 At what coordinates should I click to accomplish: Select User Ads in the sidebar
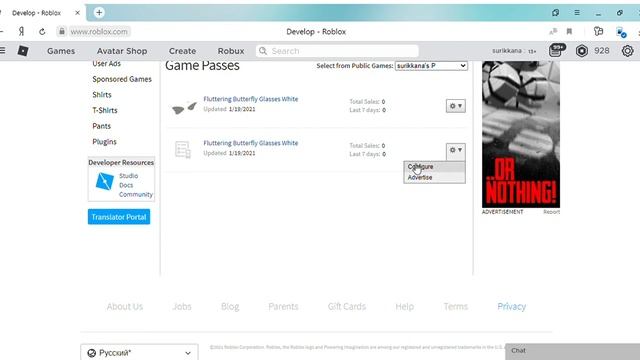[x=107, y=64]
